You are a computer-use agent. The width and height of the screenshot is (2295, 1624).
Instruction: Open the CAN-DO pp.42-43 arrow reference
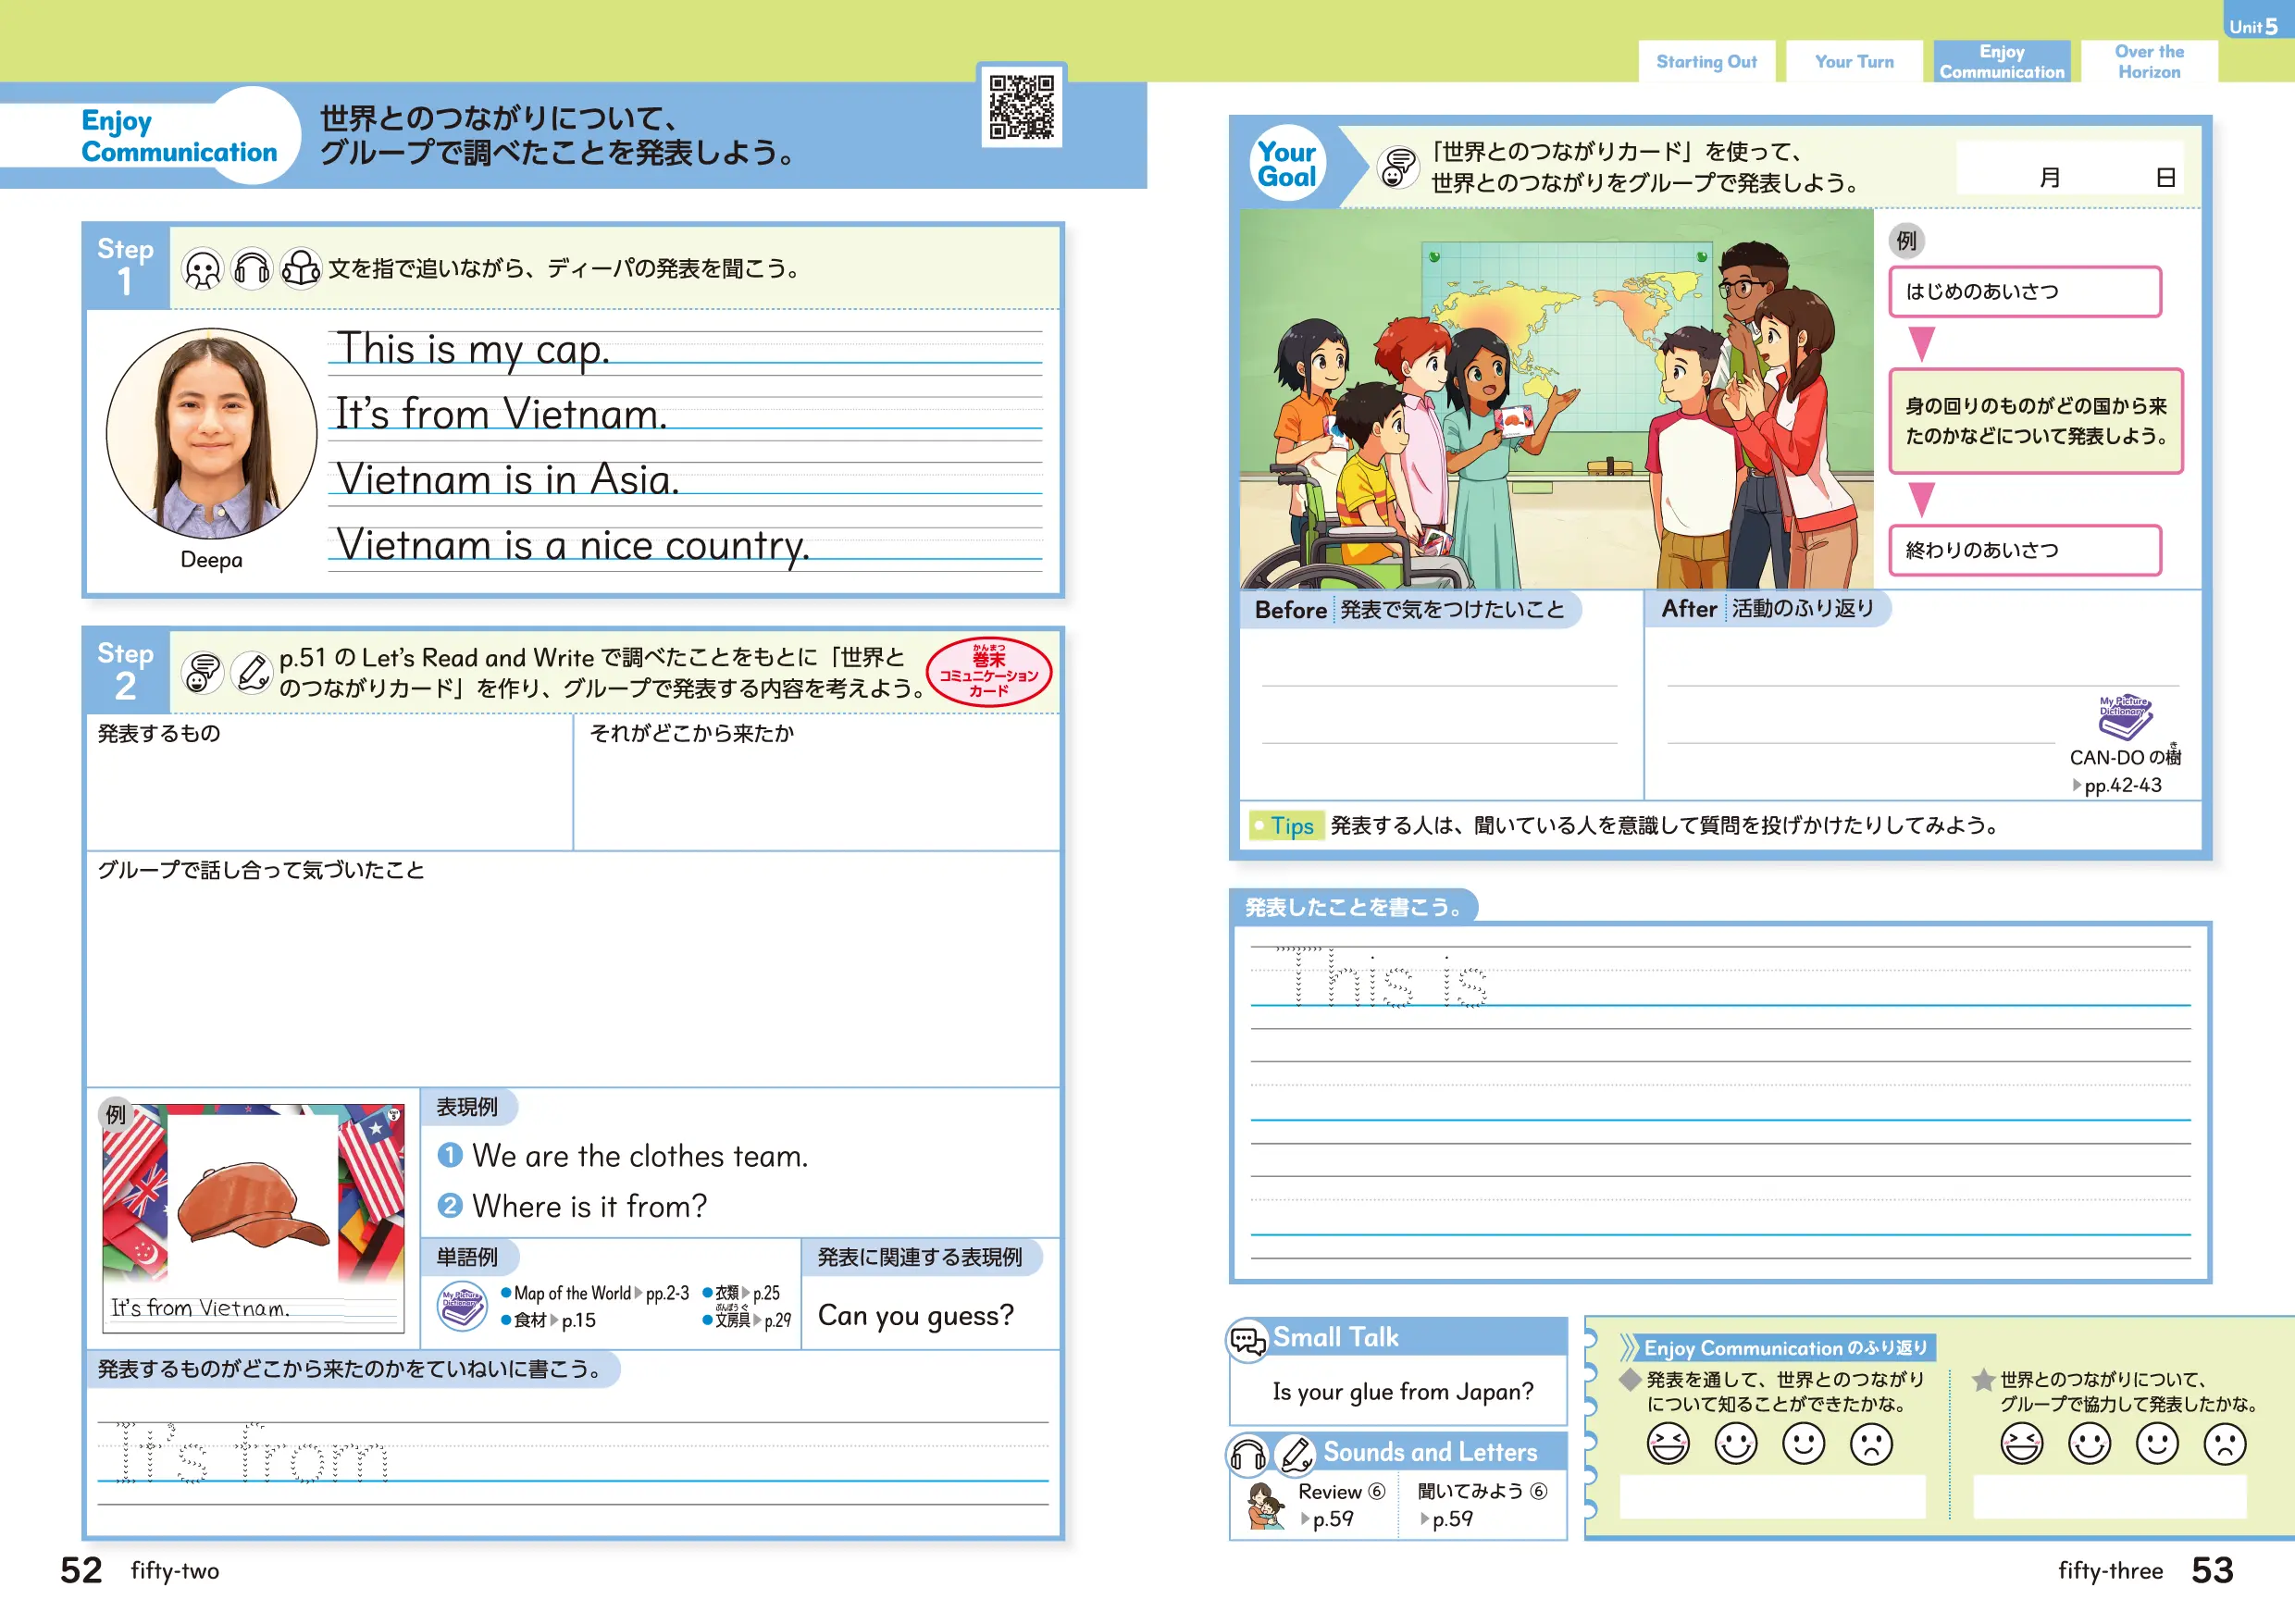tap(2120, 786)
